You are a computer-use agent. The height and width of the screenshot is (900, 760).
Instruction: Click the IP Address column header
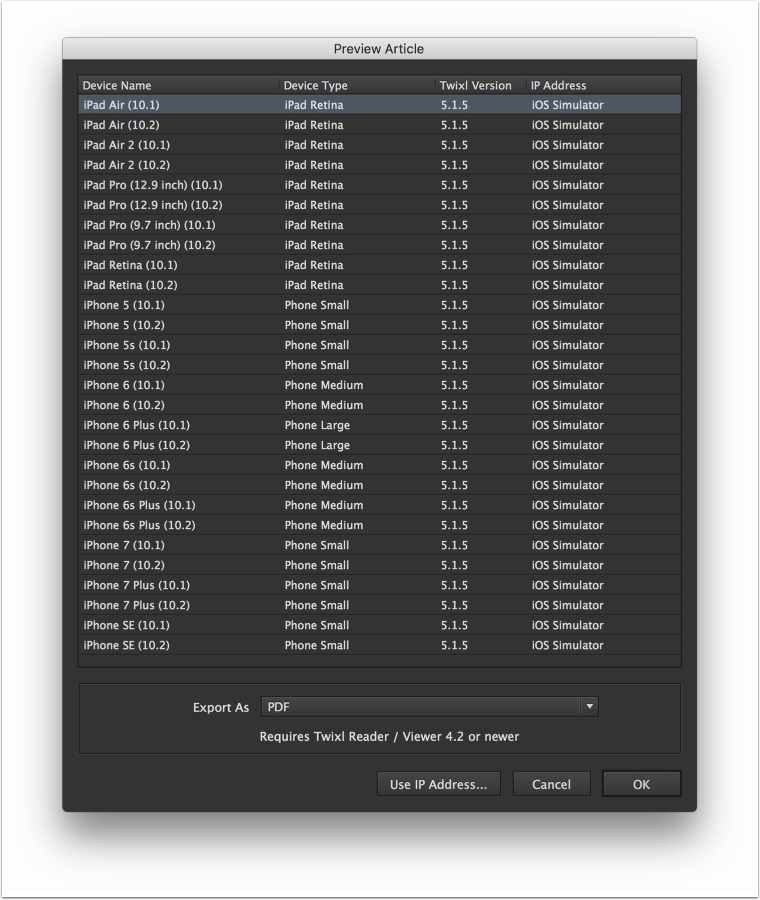click(603, 86)
